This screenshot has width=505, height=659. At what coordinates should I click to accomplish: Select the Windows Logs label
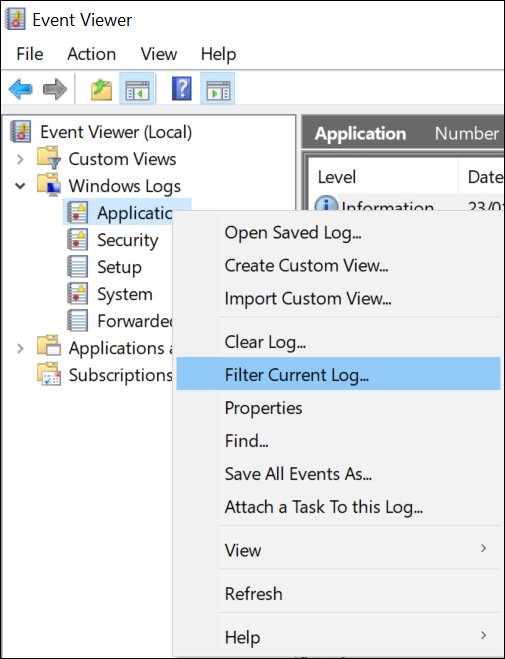point(124,186)
